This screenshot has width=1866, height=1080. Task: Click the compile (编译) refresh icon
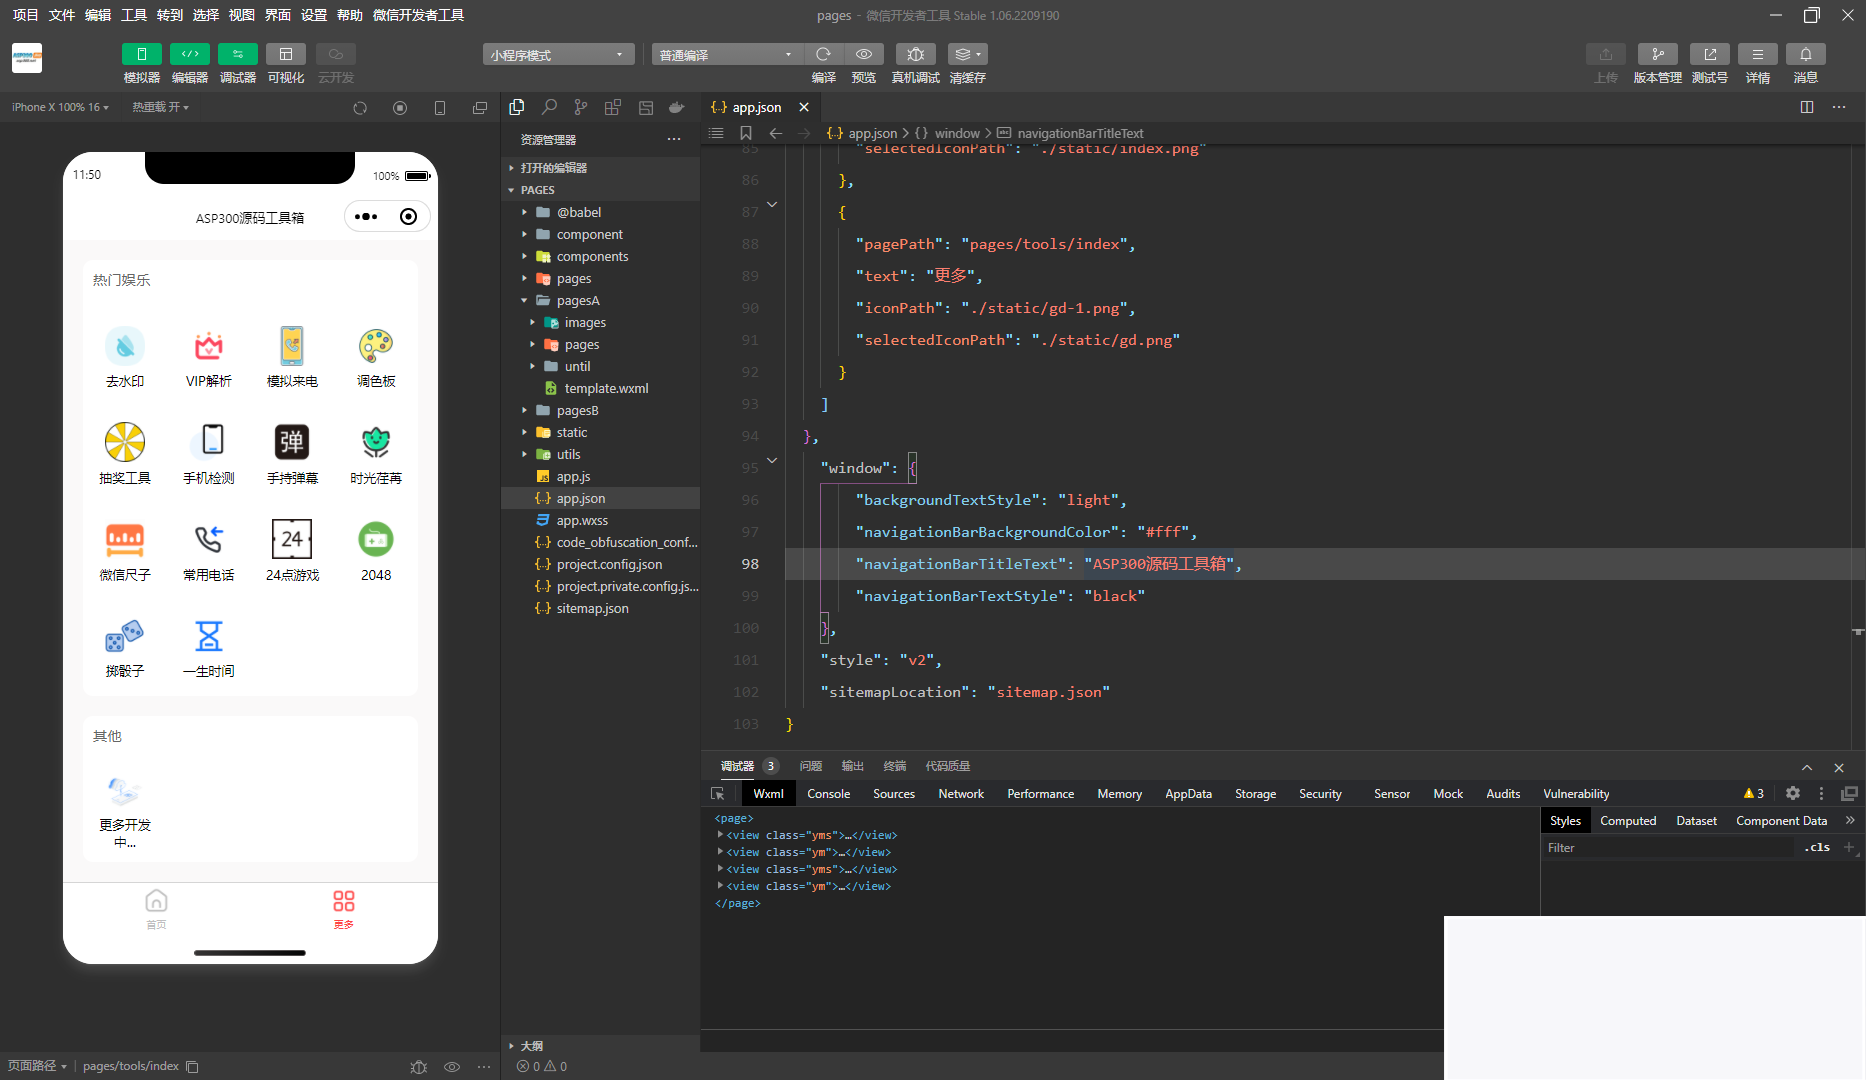[x=823, y=55]
